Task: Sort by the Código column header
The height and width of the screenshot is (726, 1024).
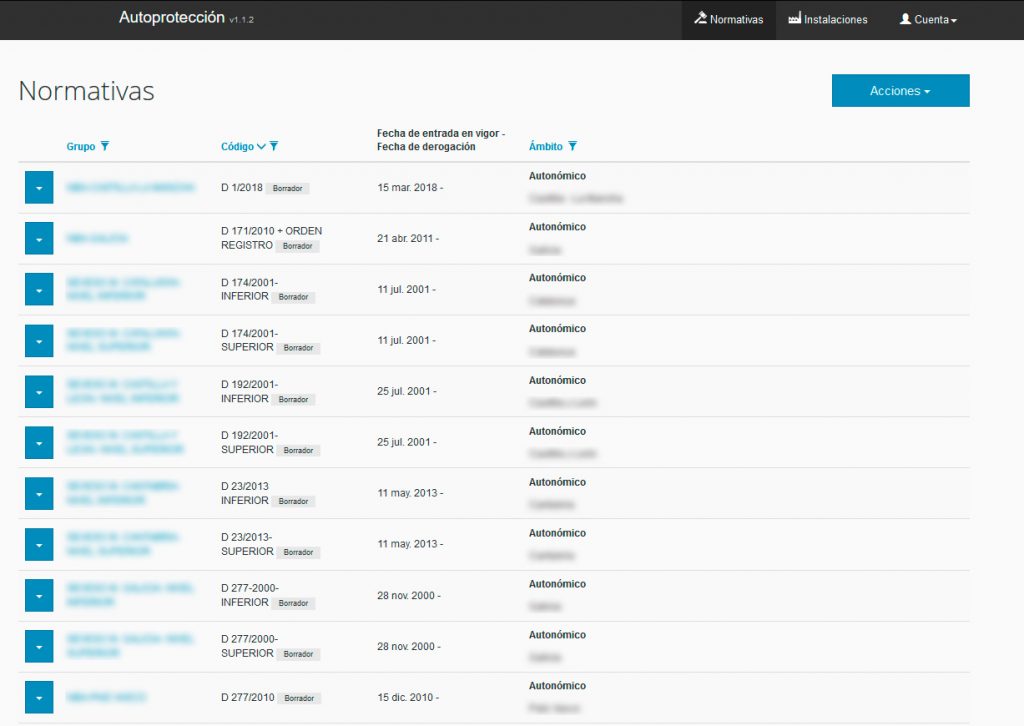Action: pos(237,147)
